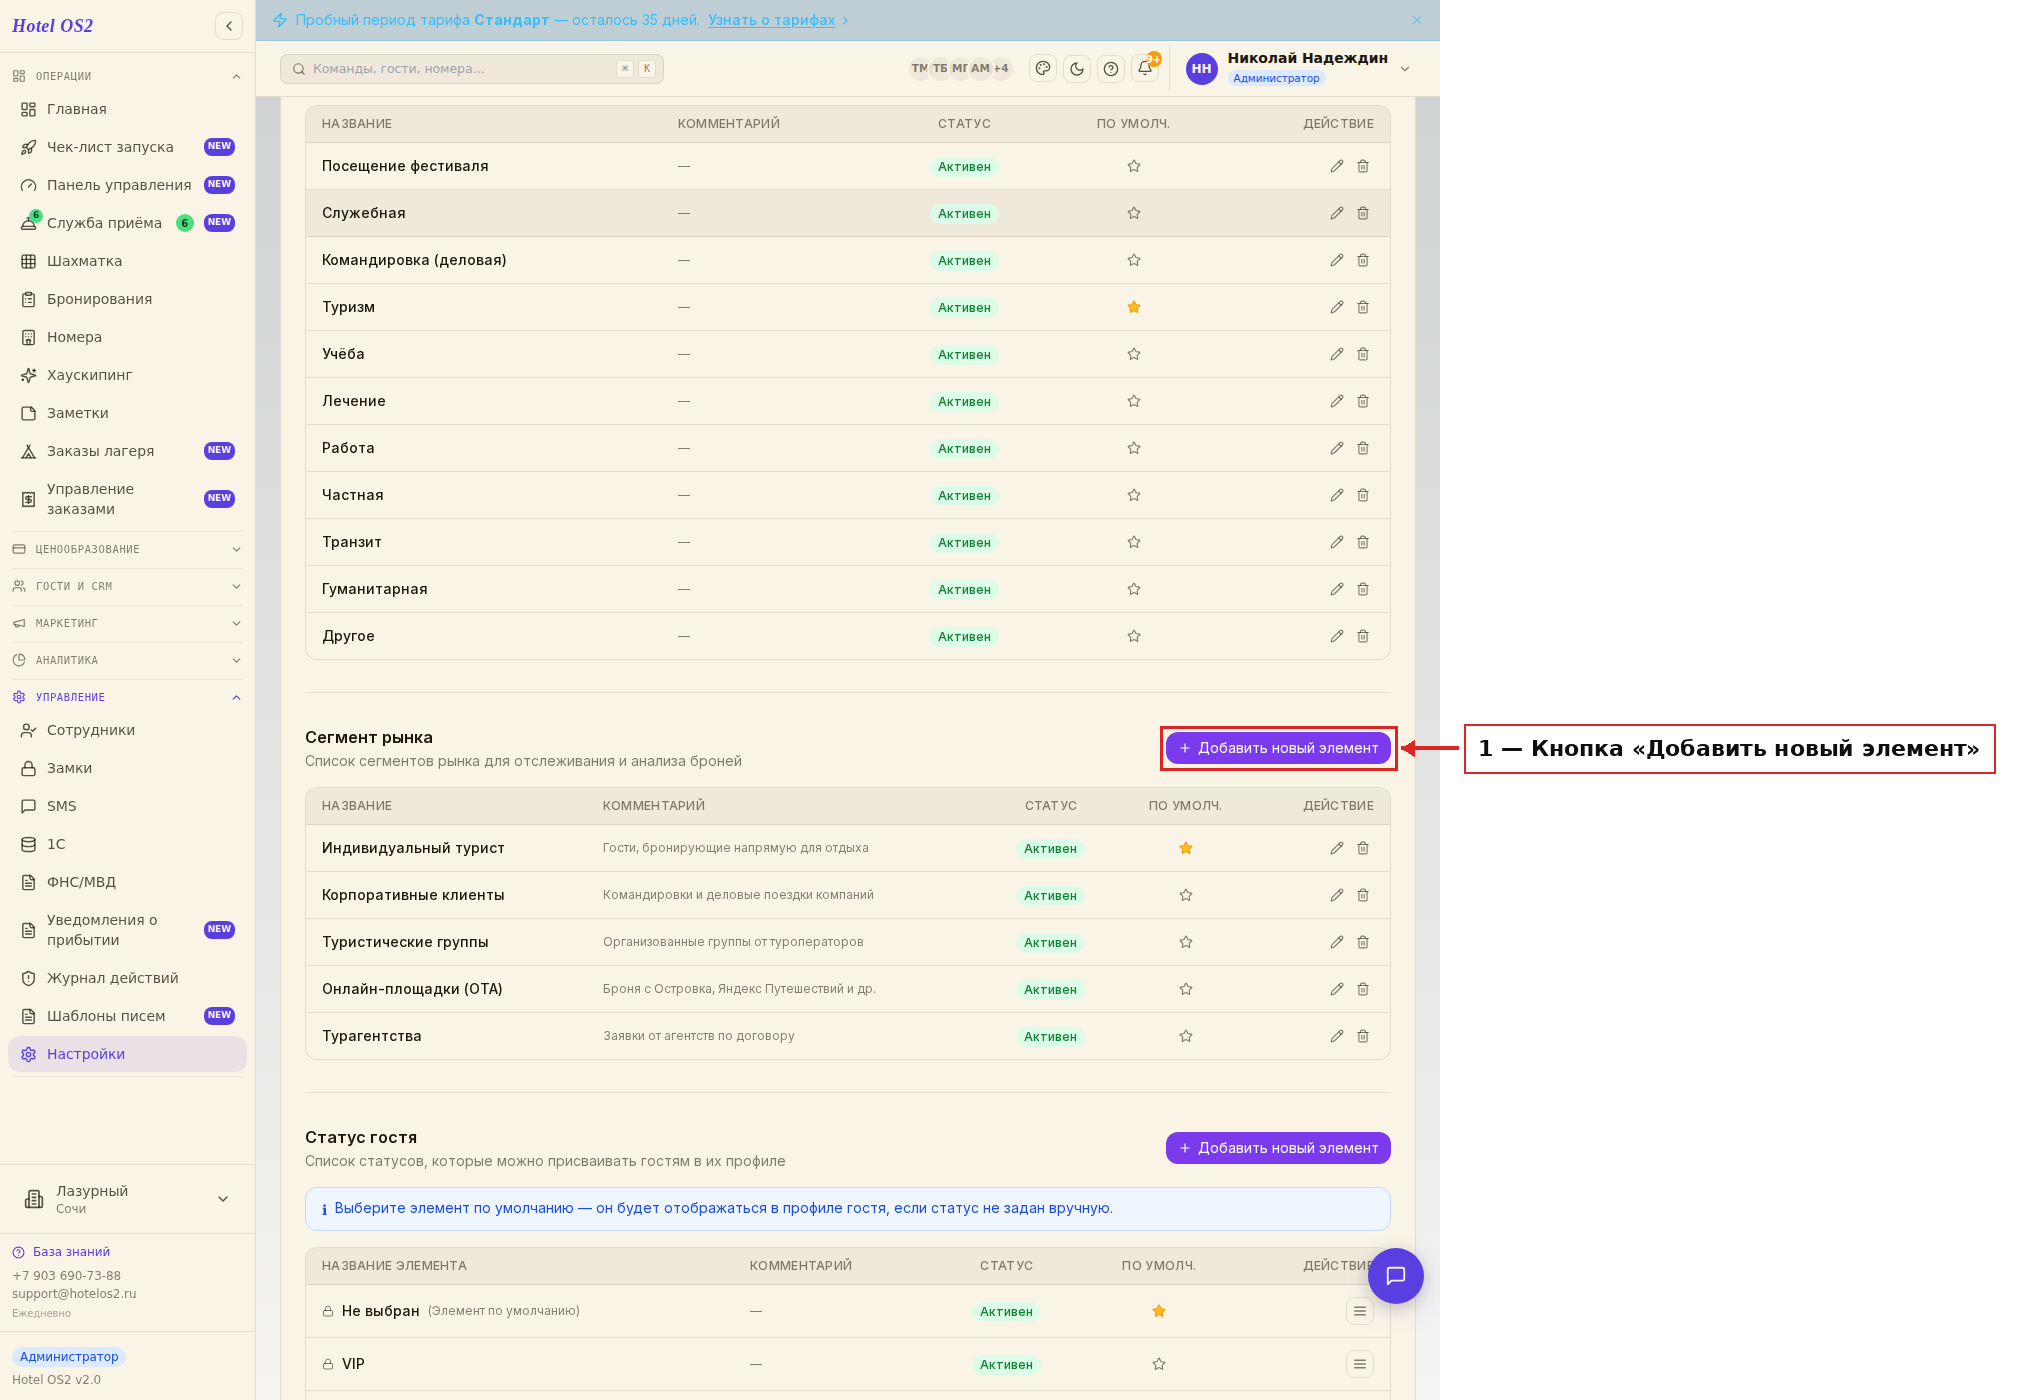Expand the Маркетинг sidebar section
This screenshot has width=2019, height=1400.
click(x=127, y=623)
